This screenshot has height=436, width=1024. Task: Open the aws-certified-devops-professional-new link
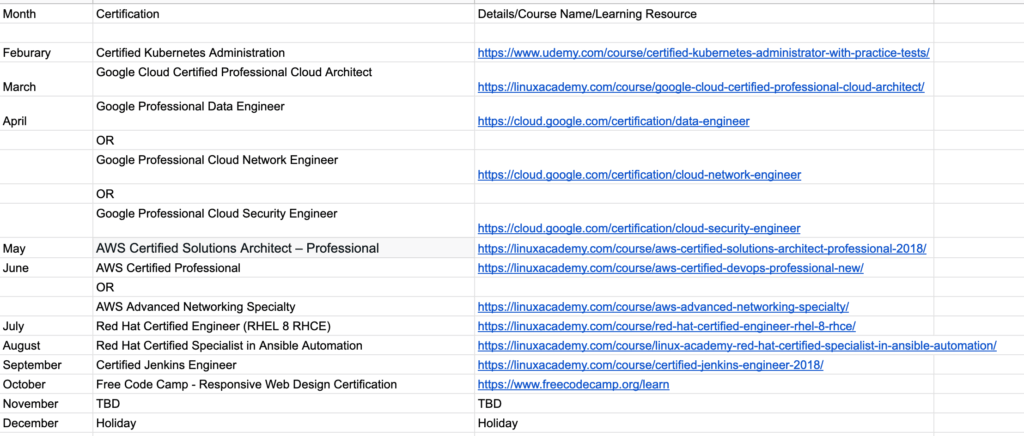(x=671, y=268)
